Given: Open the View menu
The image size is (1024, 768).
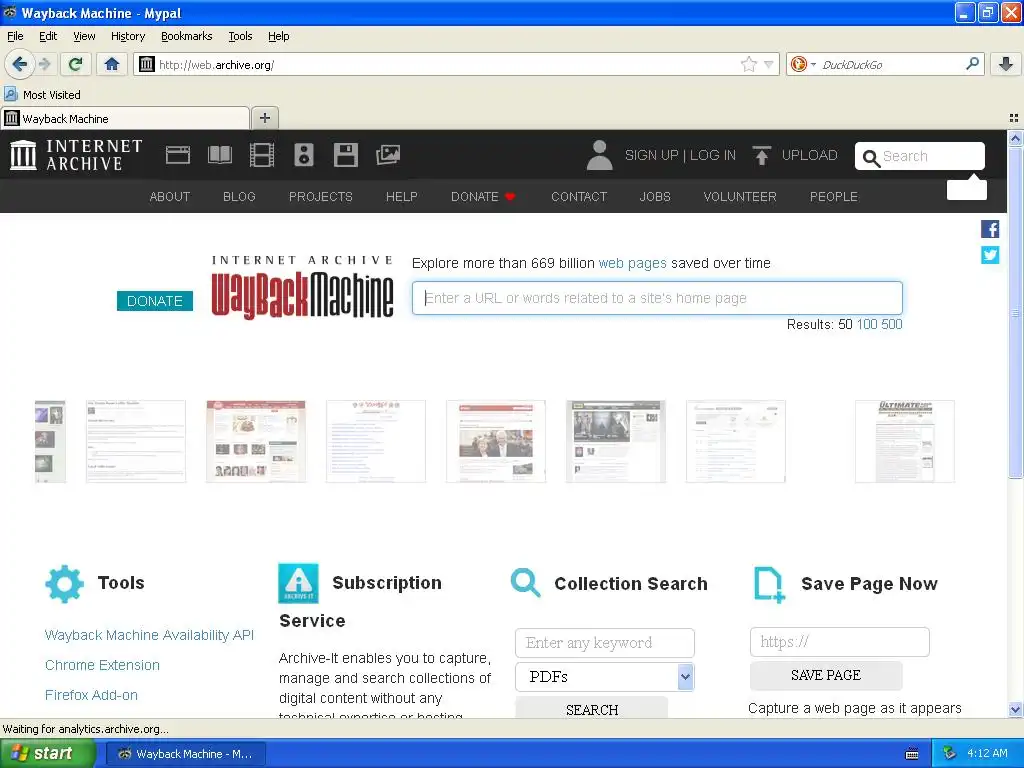Looking at the screenshot, I should pyautogui.click(x=84, y=36).
